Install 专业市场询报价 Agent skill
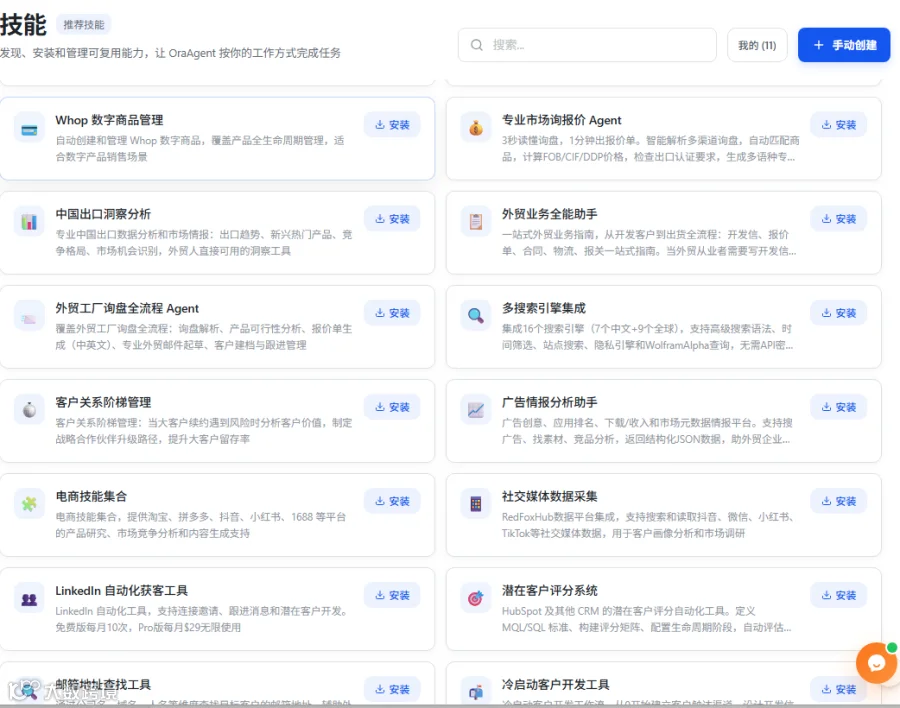 [x=839, y=125]
